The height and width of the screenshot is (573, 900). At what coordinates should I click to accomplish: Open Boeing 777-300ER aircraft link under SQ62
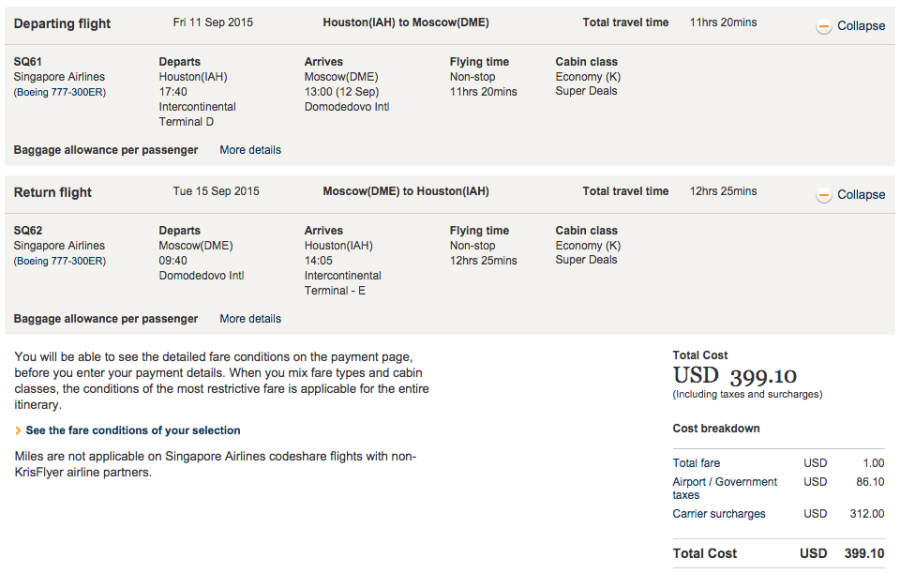60,261
